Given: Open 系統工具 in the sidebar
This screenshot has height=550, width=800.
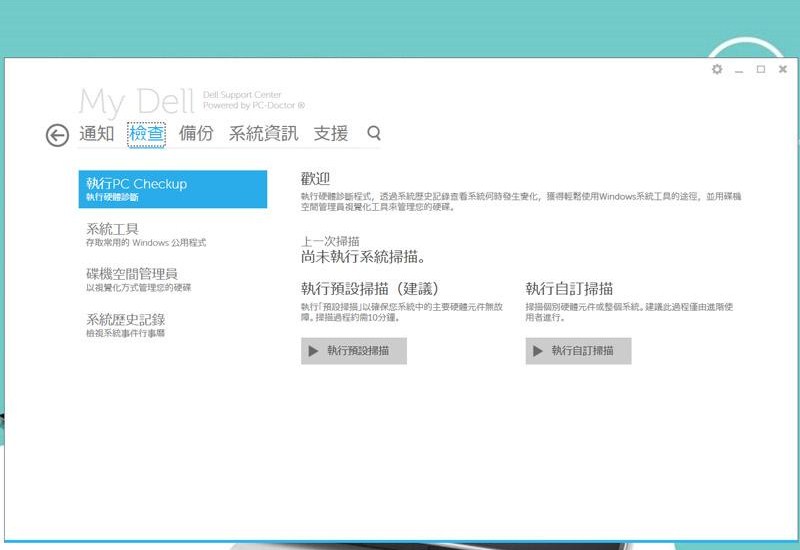Looking at the screenshot, I should (x=112, y=229).
